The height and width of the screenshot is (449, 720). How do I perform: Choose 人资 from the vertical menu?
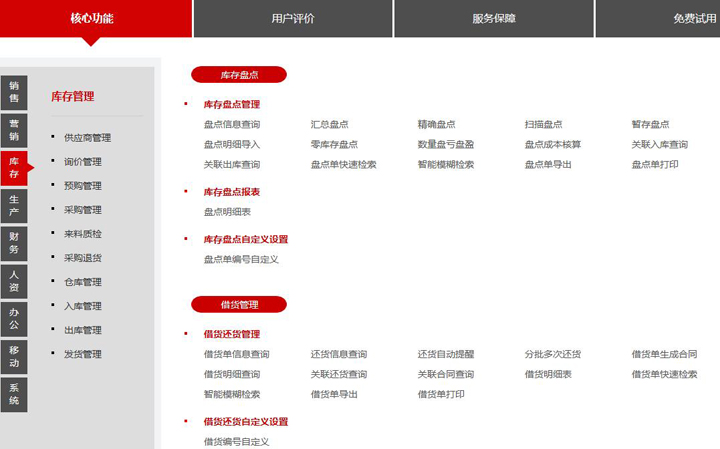point(14,281)
